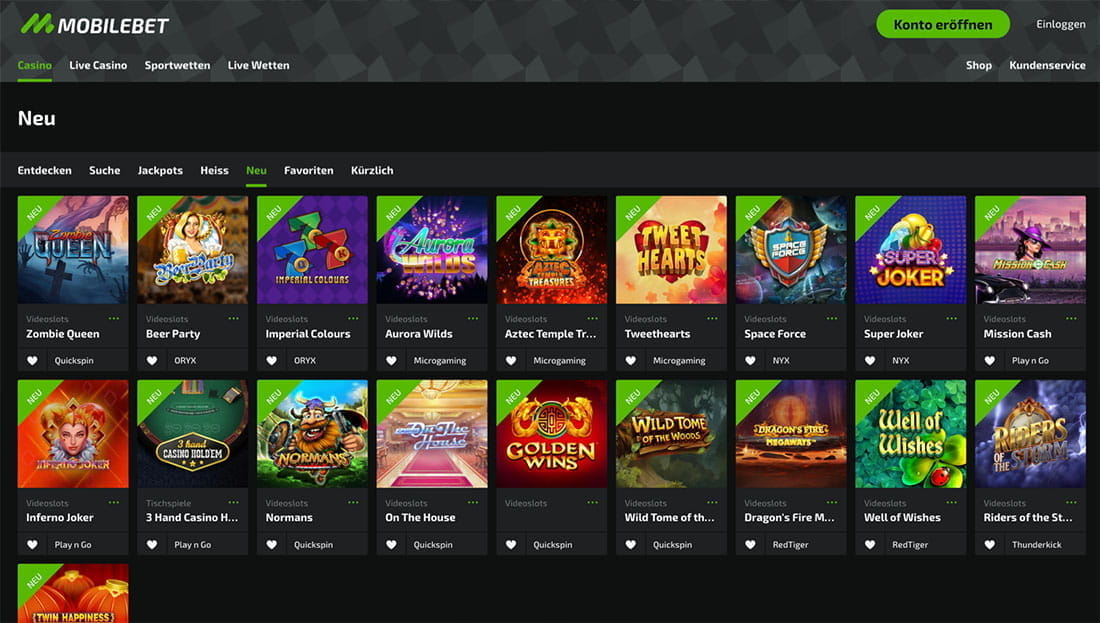Open three-dot menu for Aztec Temple Treasures

pos(593,319)
